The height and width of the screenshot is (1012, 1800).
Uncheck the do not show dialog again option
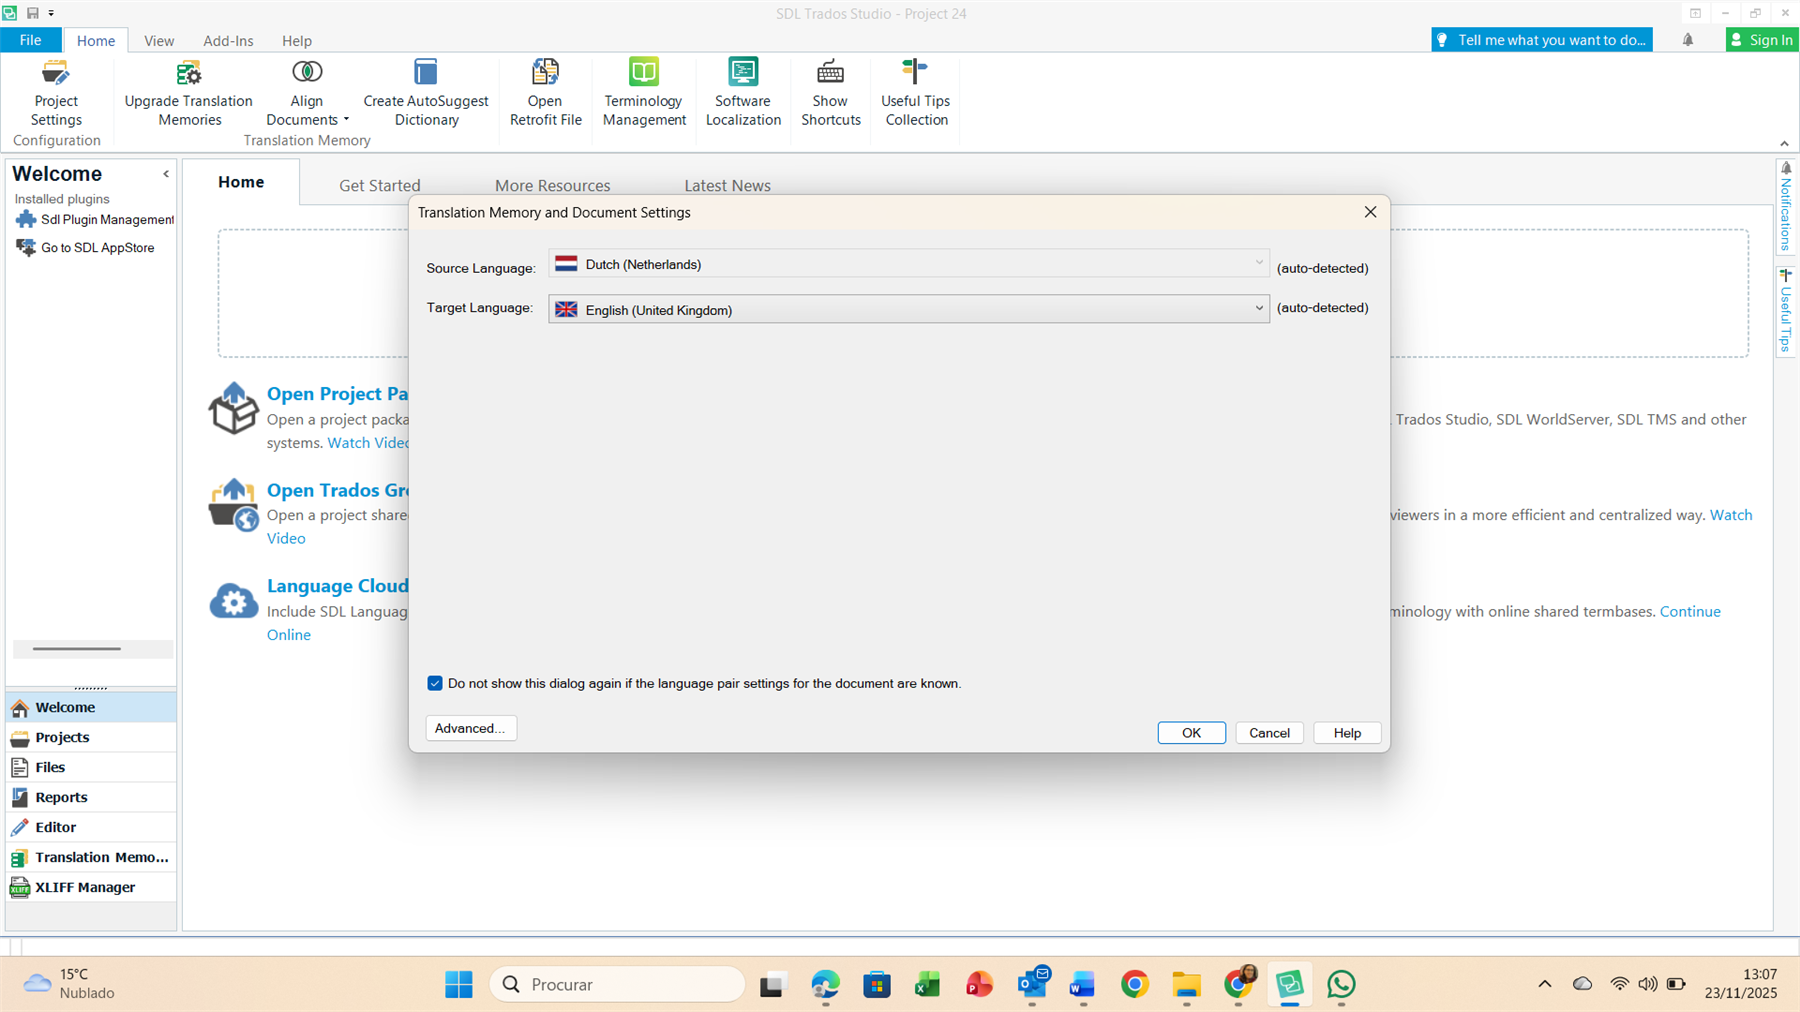[x=435, y=683]
